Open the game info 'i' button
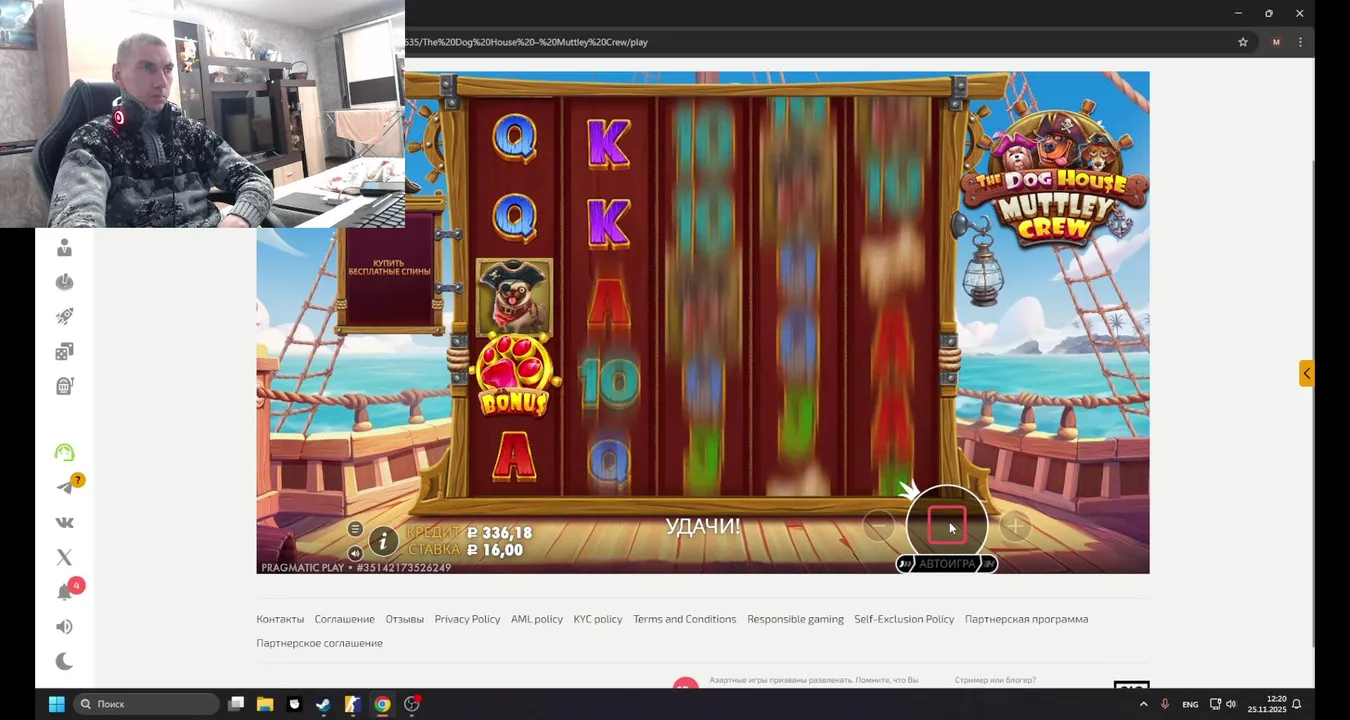 point(383,541)
